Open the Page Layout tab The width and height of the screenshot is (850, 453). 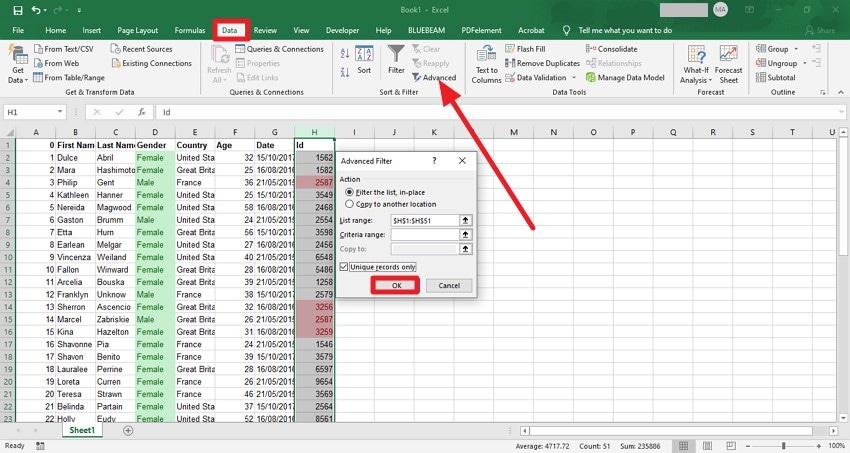(138, 30)
